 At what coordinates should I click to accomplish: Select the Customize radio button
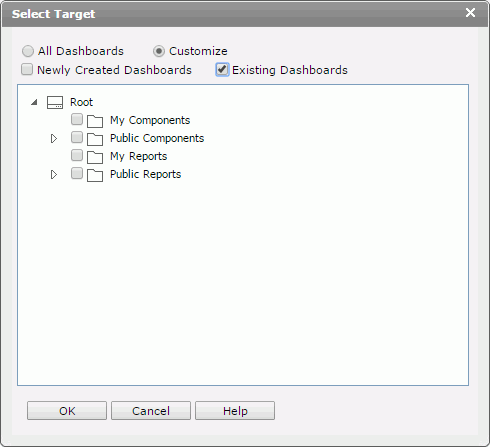(x=159, y=51)
